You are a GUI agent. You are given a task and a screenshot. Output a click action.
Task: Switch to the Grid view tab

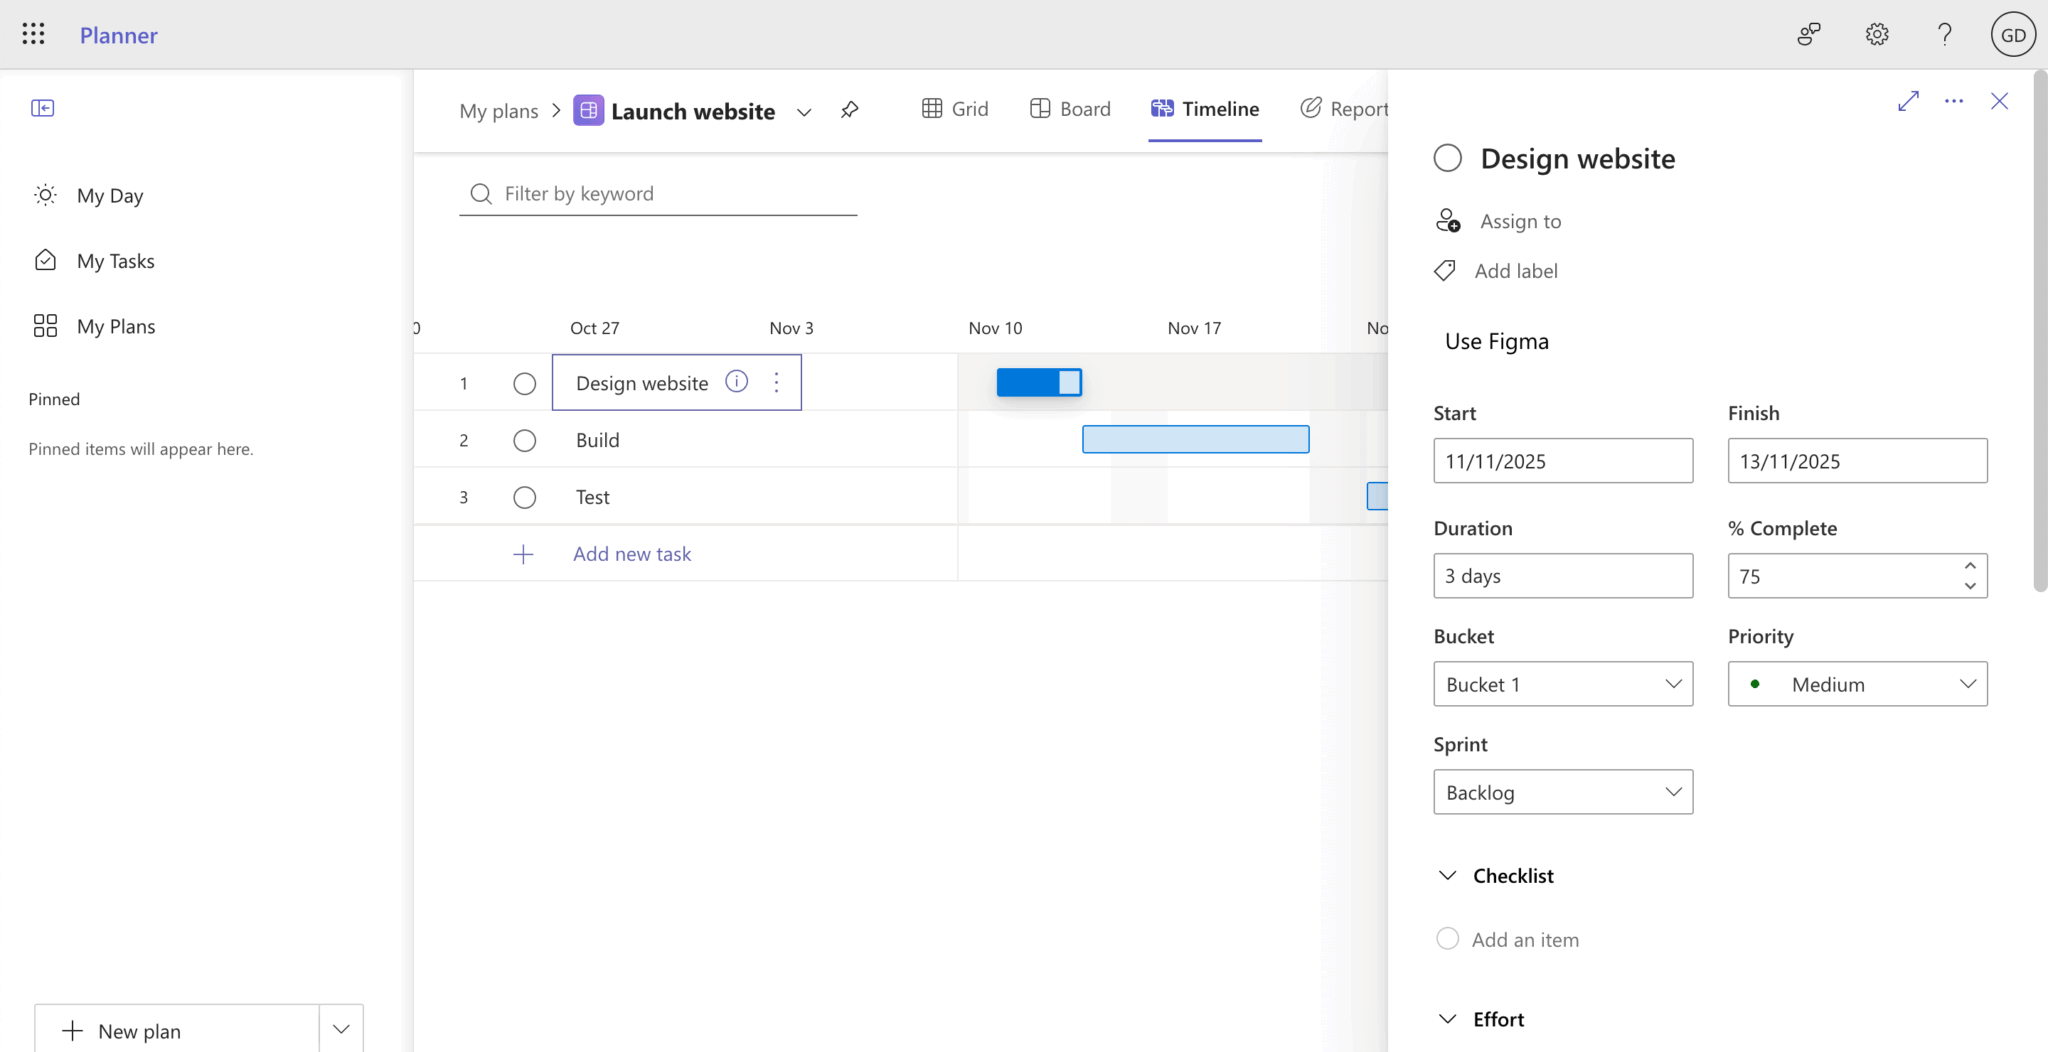pos(955,109)
